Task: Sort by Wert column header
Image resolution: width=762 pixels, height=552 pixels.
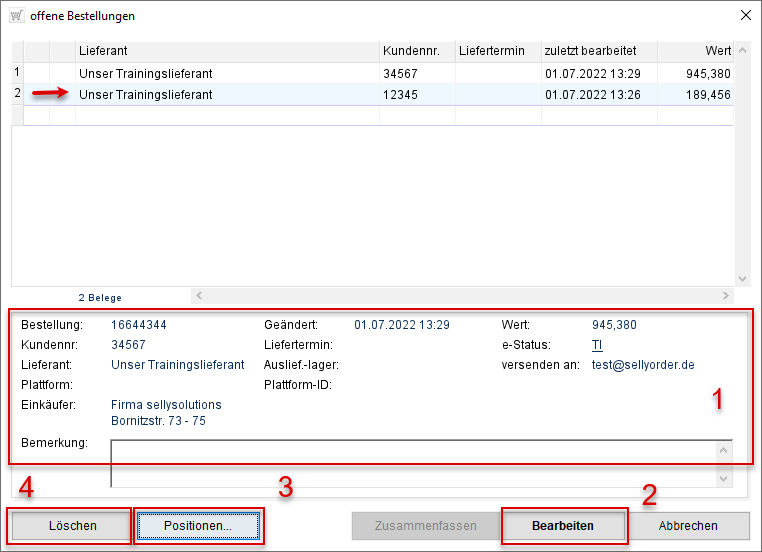Action: pos(695,51)
